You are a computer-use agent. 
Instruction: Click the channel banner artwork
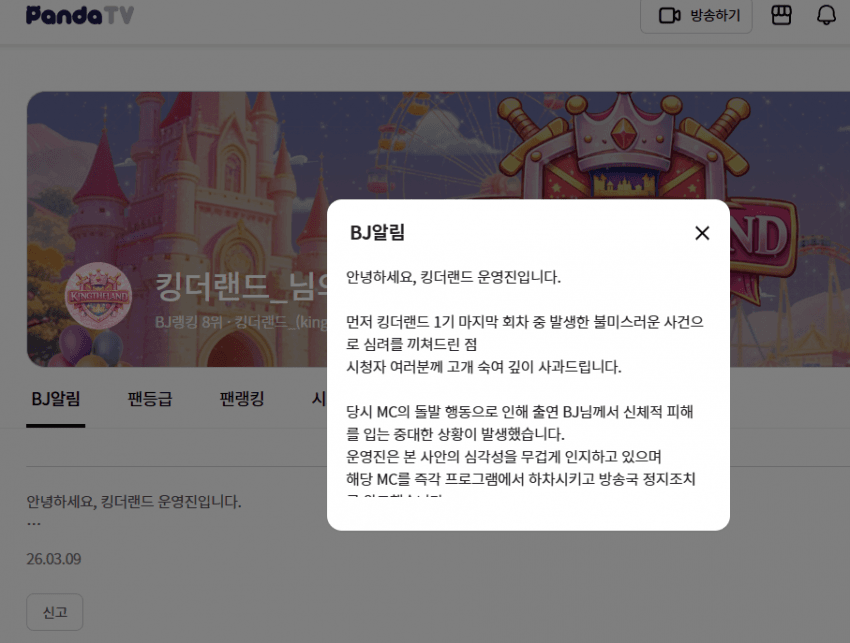click(200, 150)
